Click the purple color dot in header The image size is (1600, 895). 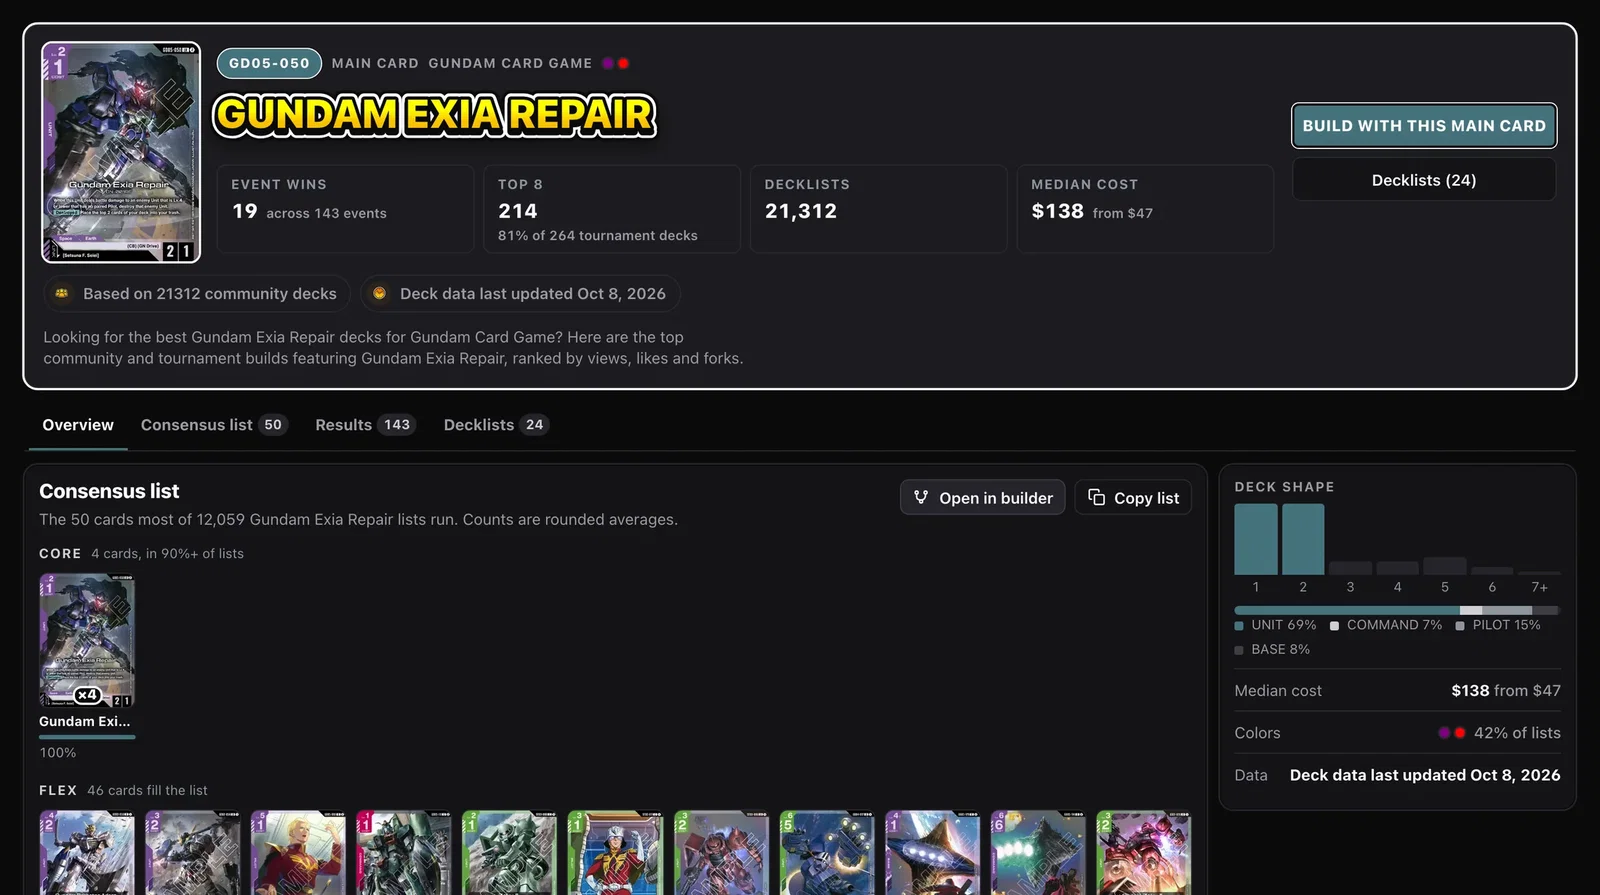[x=608, y=63]
